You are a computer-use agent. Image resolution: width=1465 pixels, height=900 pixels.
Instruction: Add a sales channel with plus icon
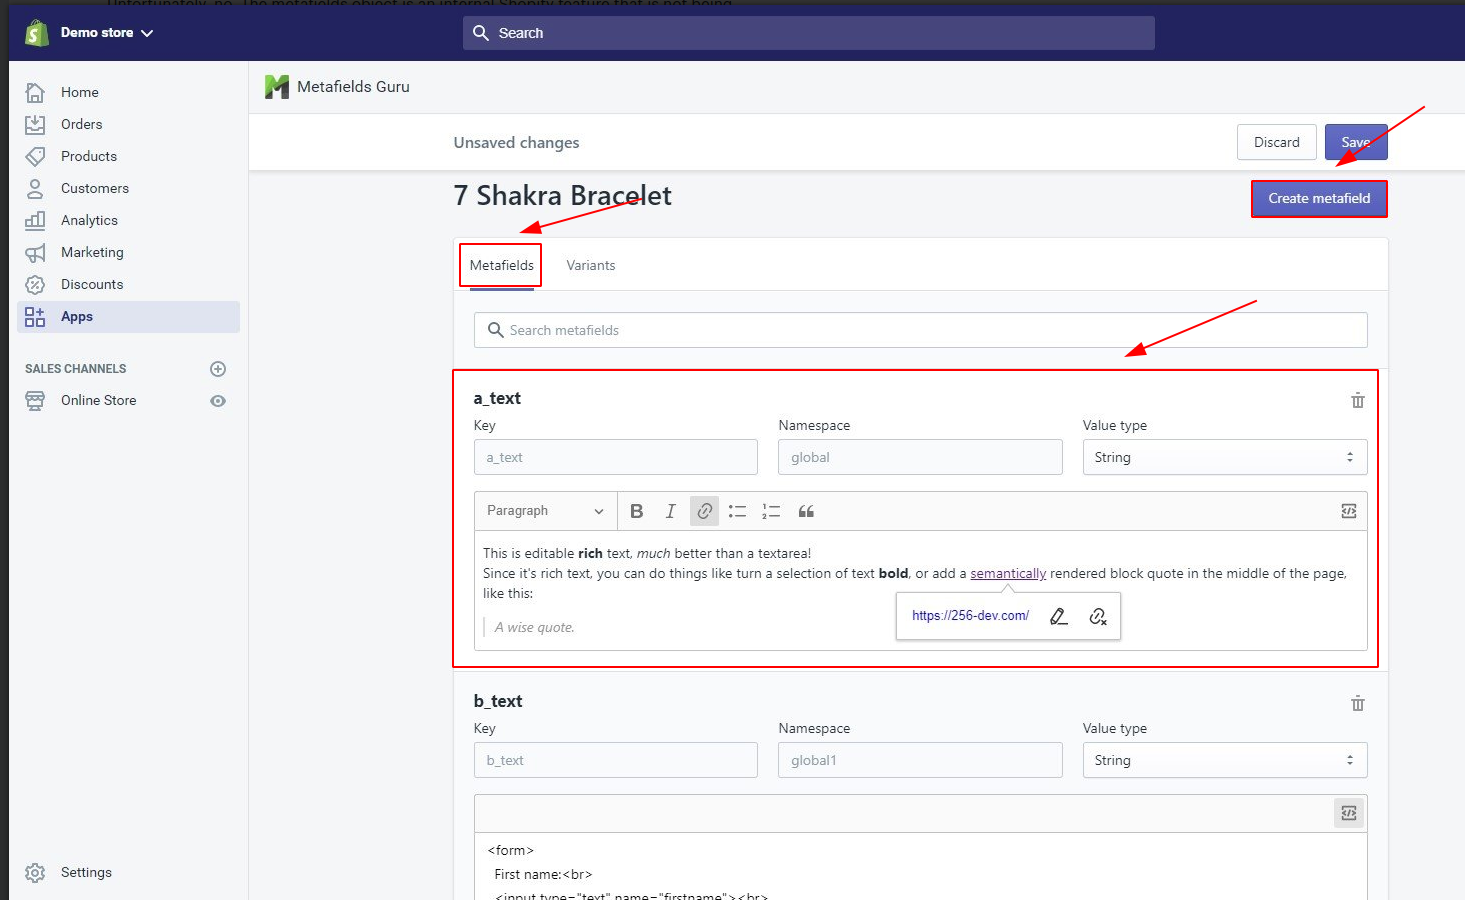coord(218,369)
